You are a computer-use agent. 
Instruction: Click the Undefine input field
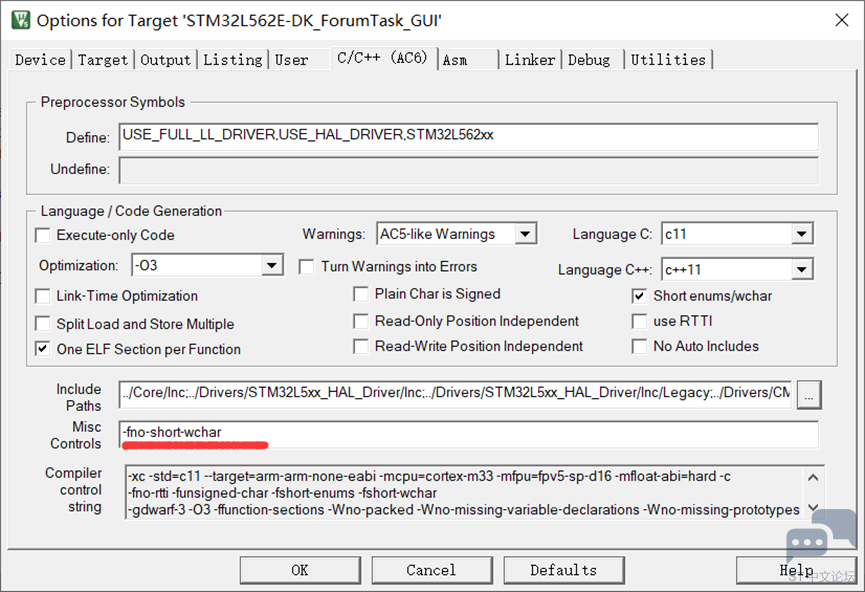tap(468, 170)
